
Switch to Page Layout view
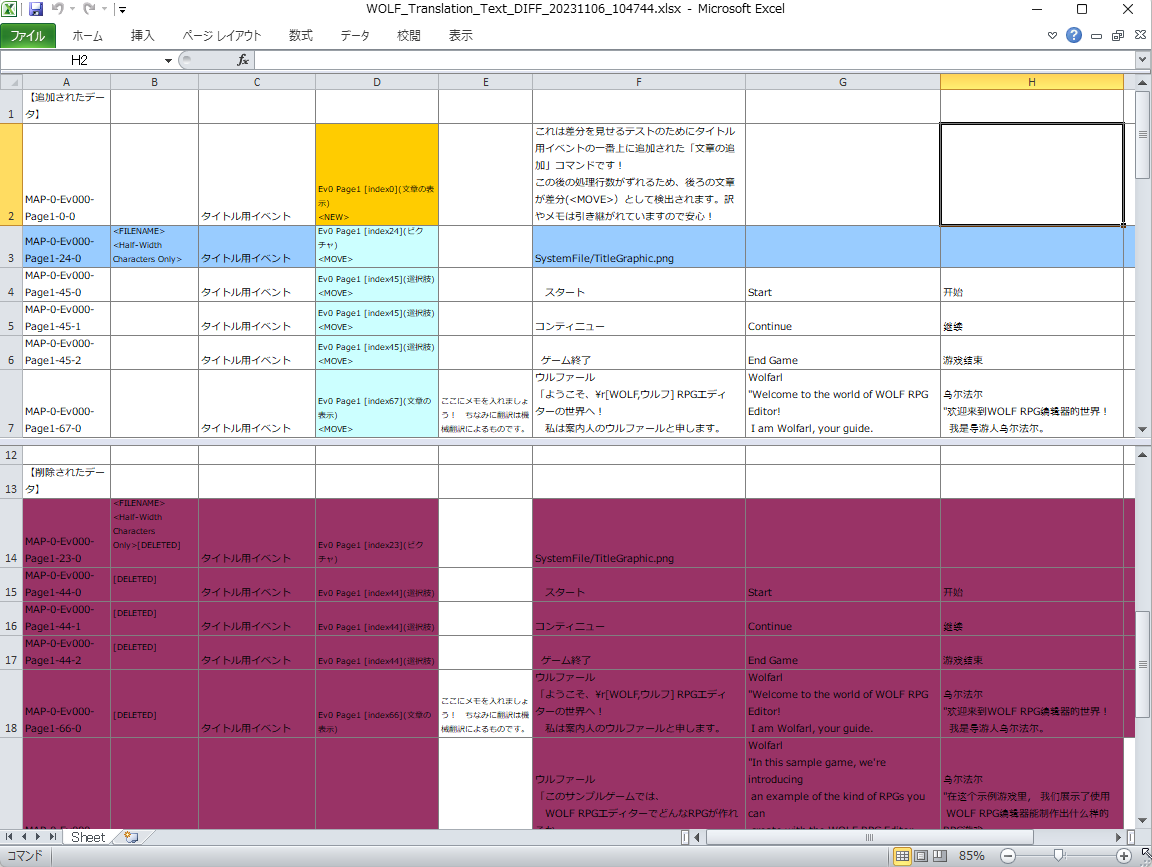pyautogui.click(x=921, y=856)
